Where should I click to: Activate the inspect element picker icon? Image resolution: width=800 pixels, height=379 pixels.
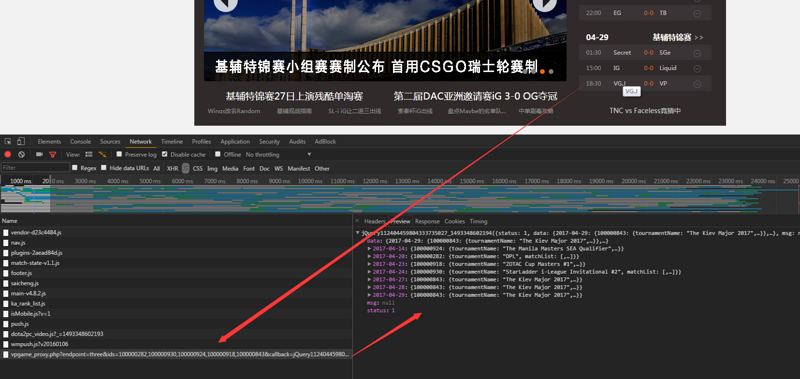(x=8, y=142)
